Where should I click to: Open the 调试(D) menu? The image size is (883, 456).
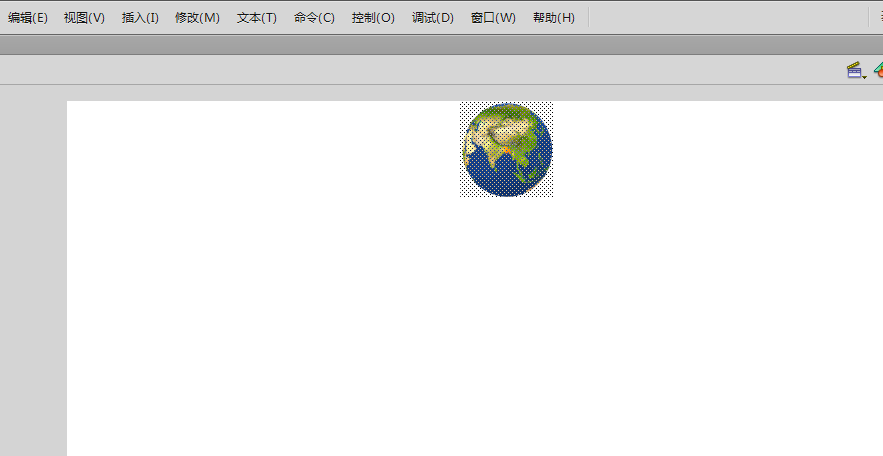[x=432, y=18]
